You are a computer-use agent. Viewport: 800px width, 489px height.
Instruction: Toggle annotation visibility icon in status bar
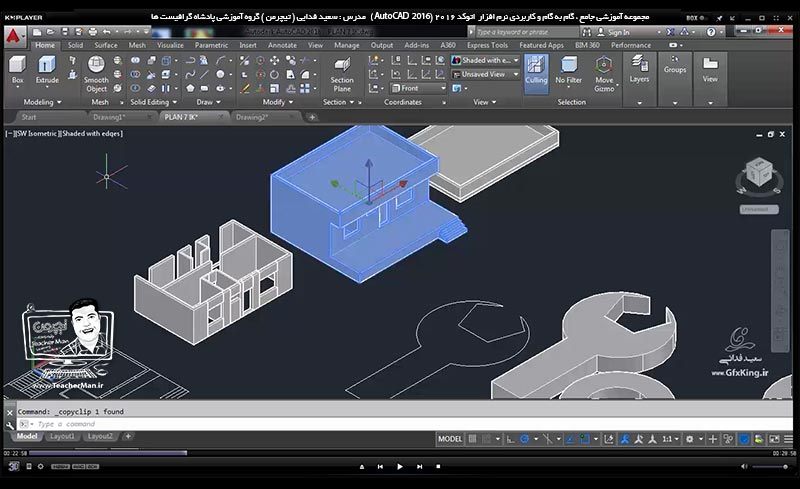click(x=624, y=439)
